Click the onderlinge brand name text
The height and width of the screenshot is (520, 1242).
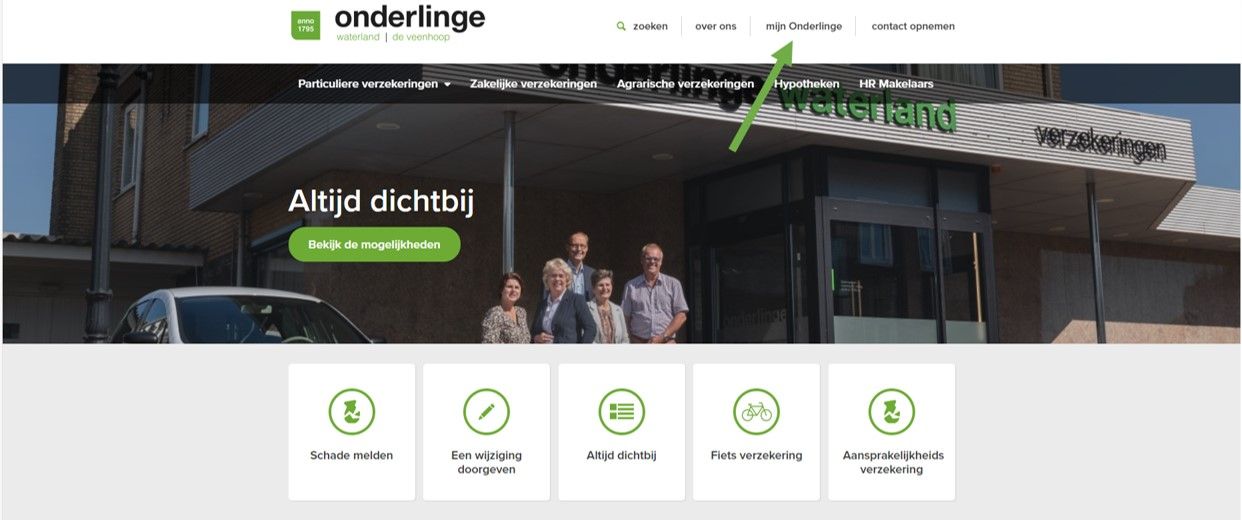(410, 17)
